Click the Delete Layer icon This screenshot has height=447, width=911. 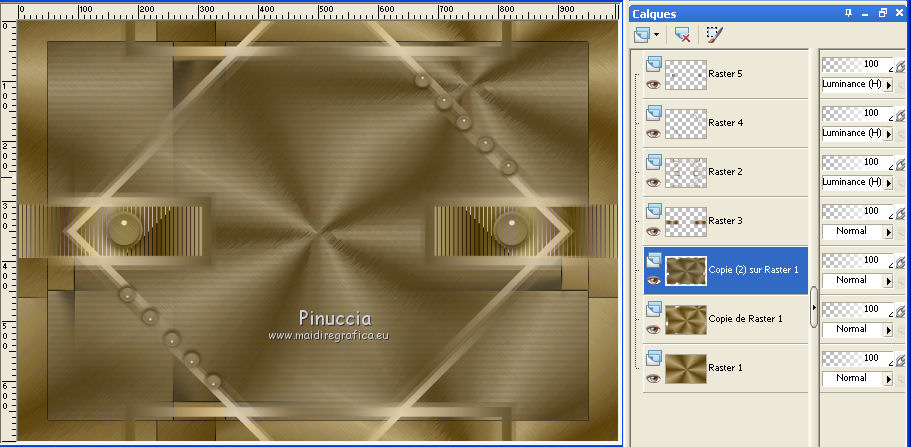pos(682,35)
